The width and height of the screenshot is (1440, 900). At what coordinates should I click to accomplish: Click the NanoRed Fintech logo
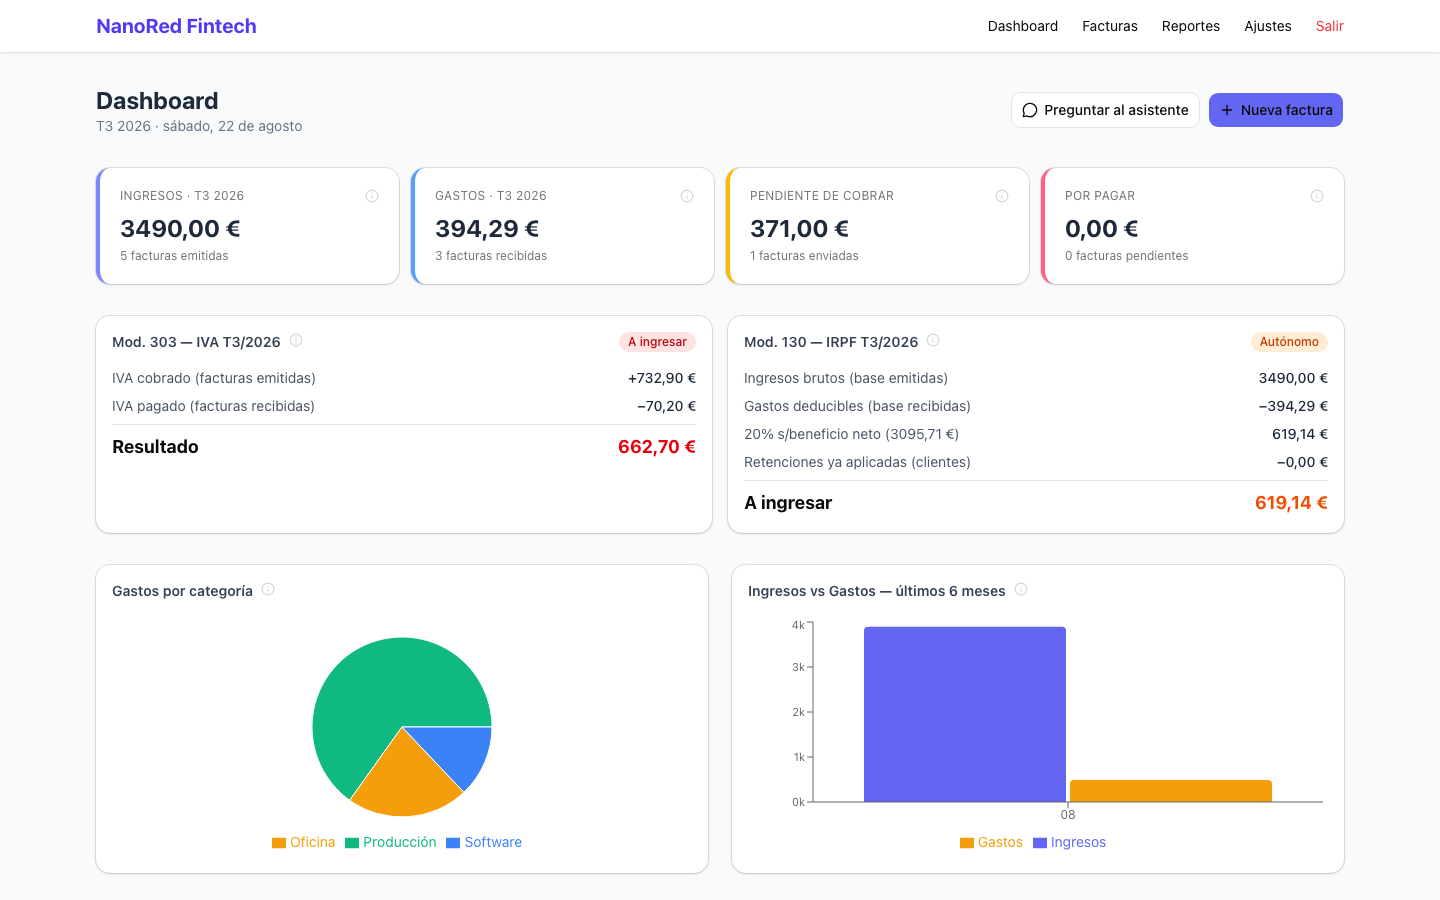[176, 26]
